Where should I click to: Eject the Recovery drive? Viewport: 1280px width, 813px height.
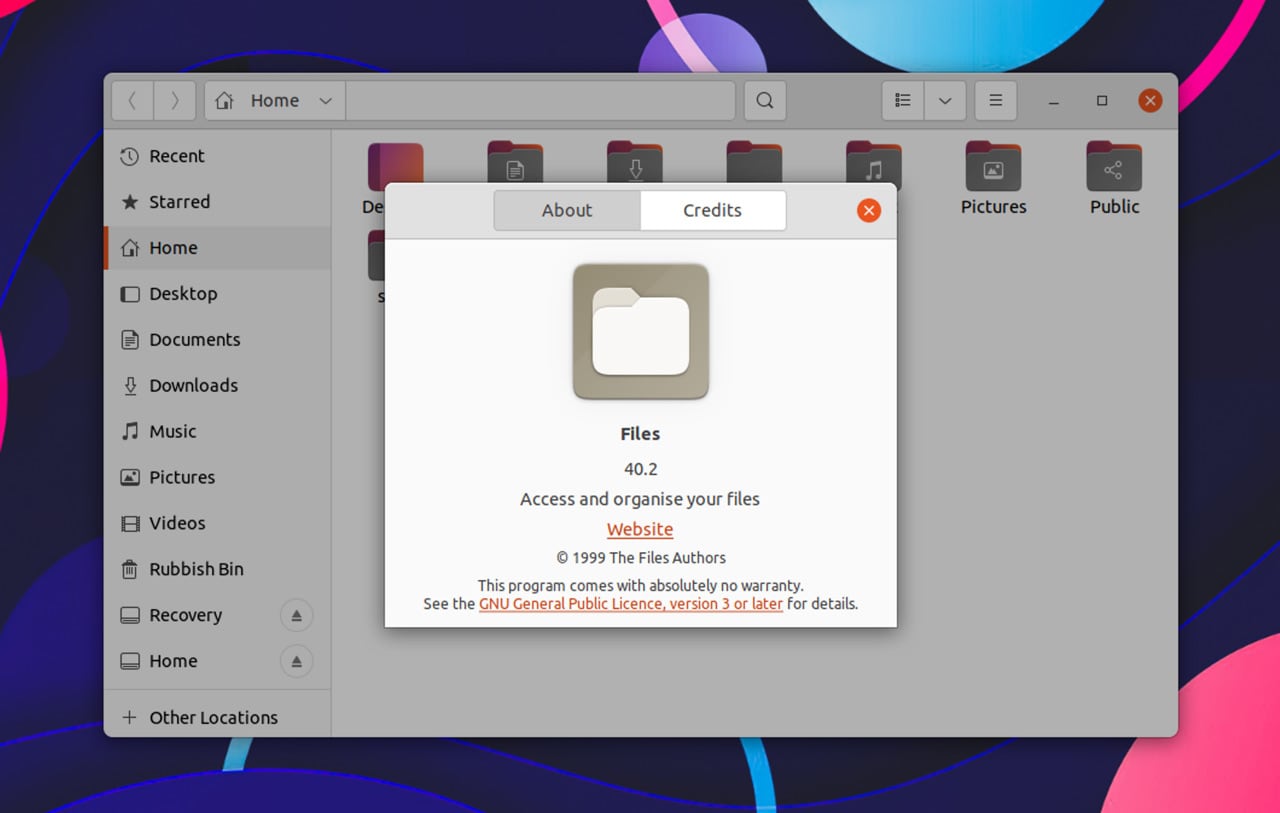(x=296, y=615)
